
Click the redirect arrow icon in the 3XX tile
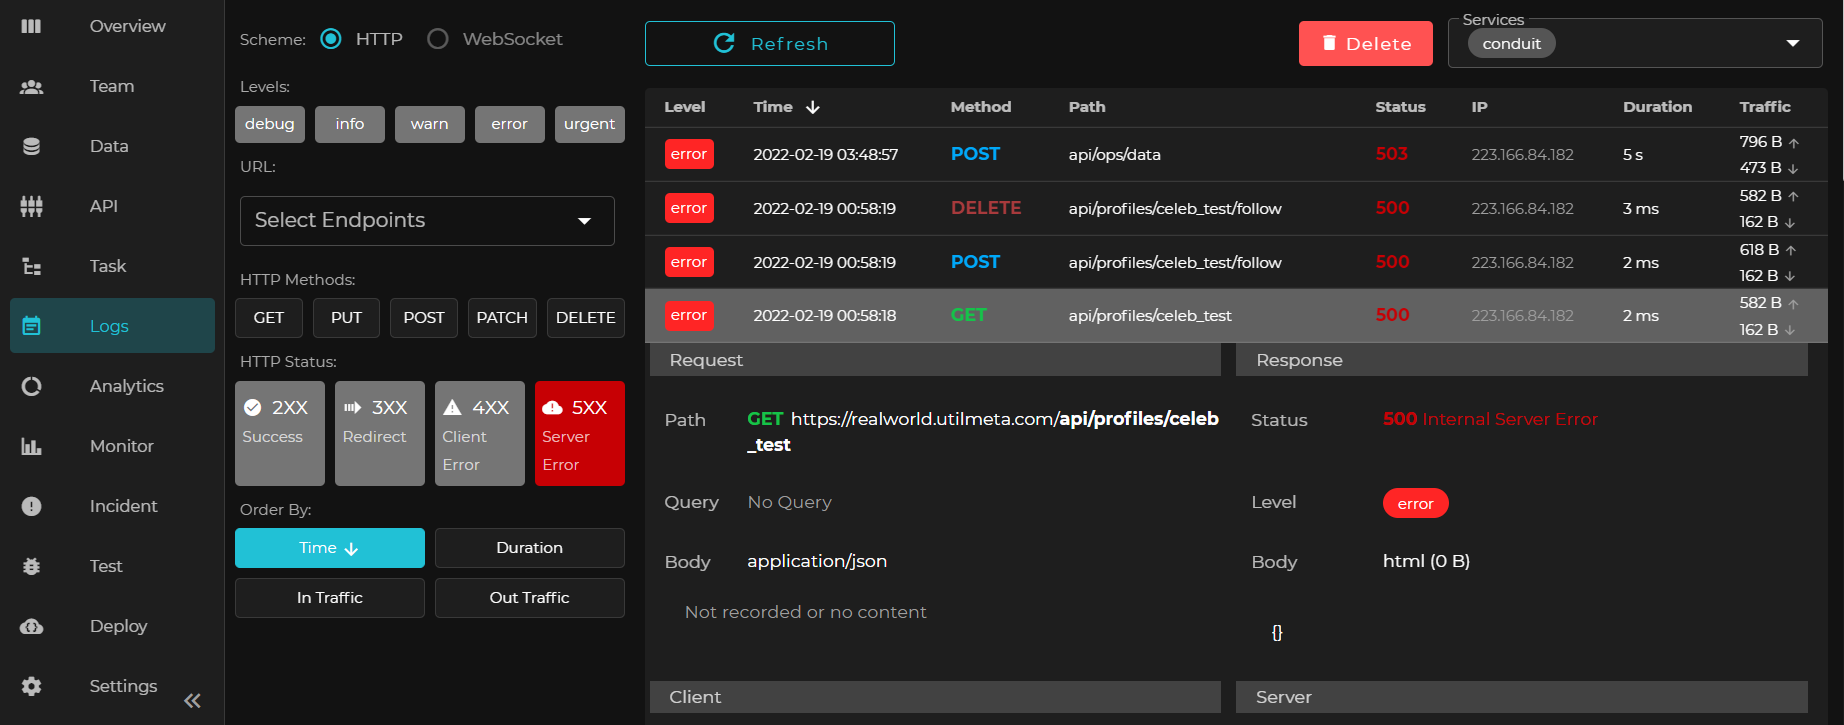pos(353,407)
